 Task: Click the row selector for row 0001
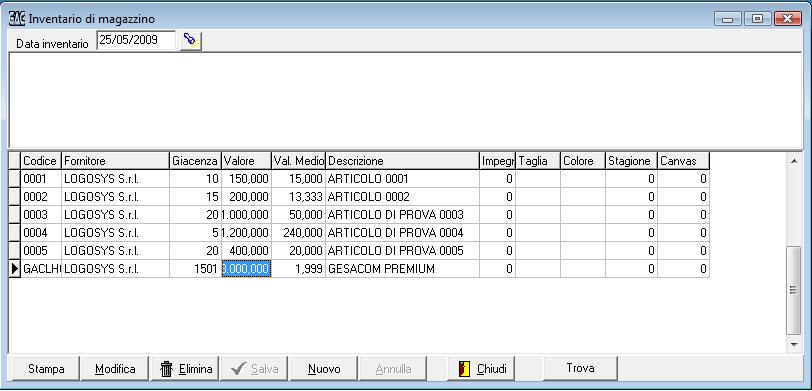pos(14,179)
